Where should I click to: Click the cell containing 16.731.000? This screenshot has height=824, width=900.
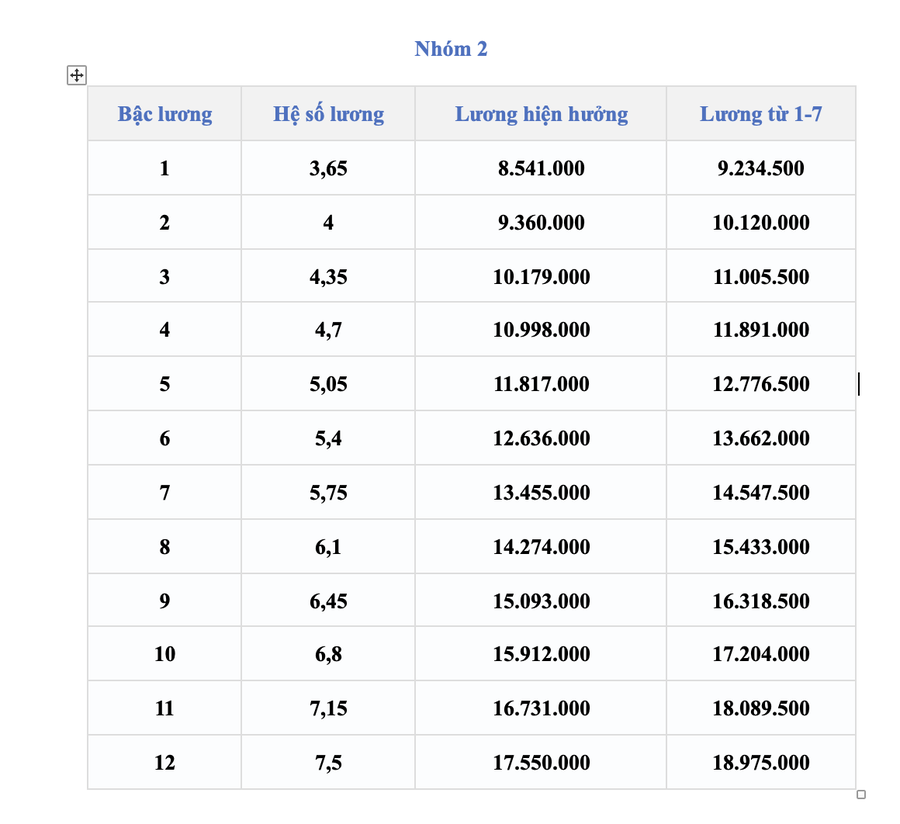tap(541, 708)
